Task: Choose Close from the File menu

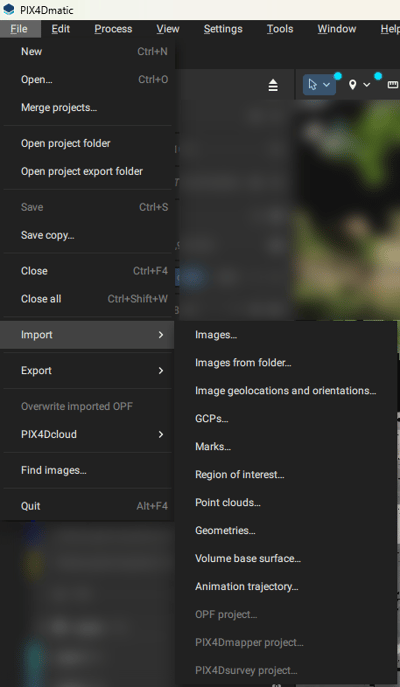Action: pyautogui.click(x=87, y=271)
